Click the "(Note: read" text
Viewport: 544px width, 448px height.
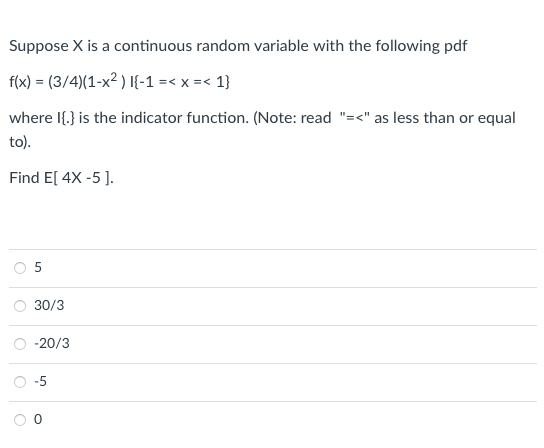(x=292, y=118)
